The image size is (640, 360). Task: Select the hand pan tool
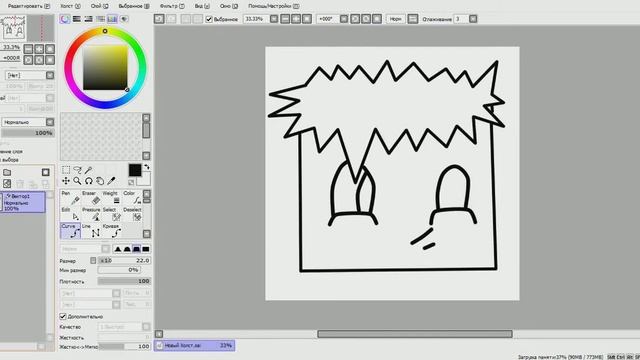100,181
